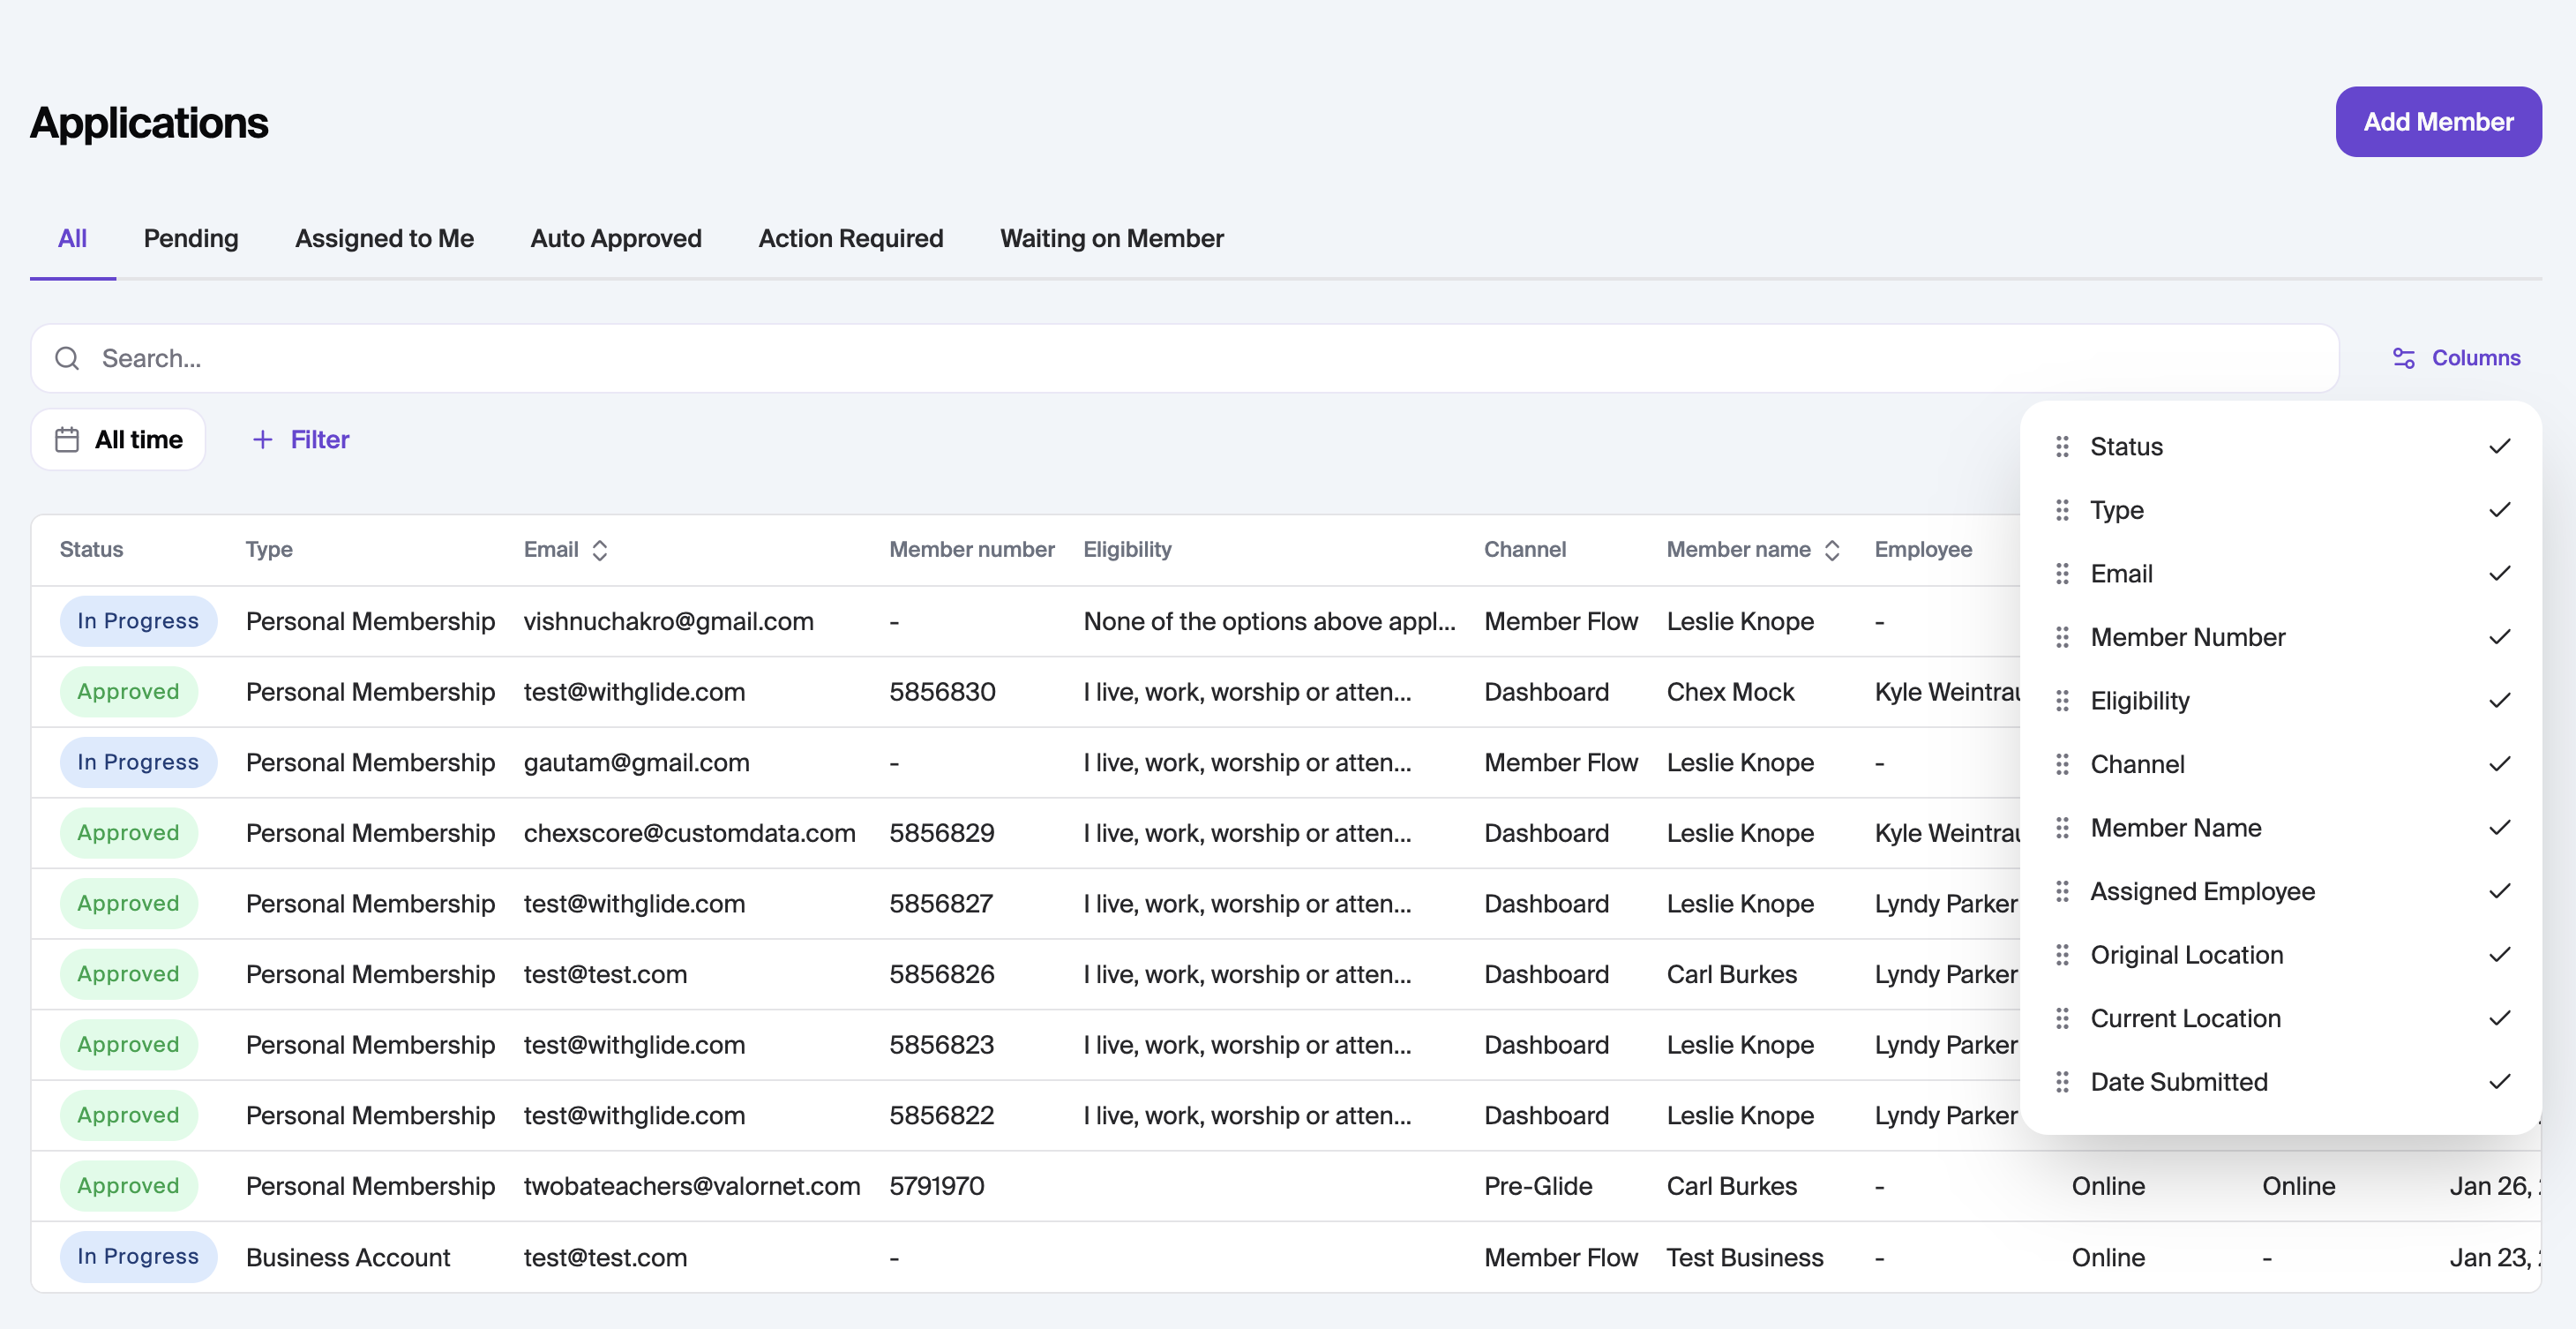The image size is (2576, 1329).
Task: Grab the drag handle next to Status
Action: [x=2062, y=447]
